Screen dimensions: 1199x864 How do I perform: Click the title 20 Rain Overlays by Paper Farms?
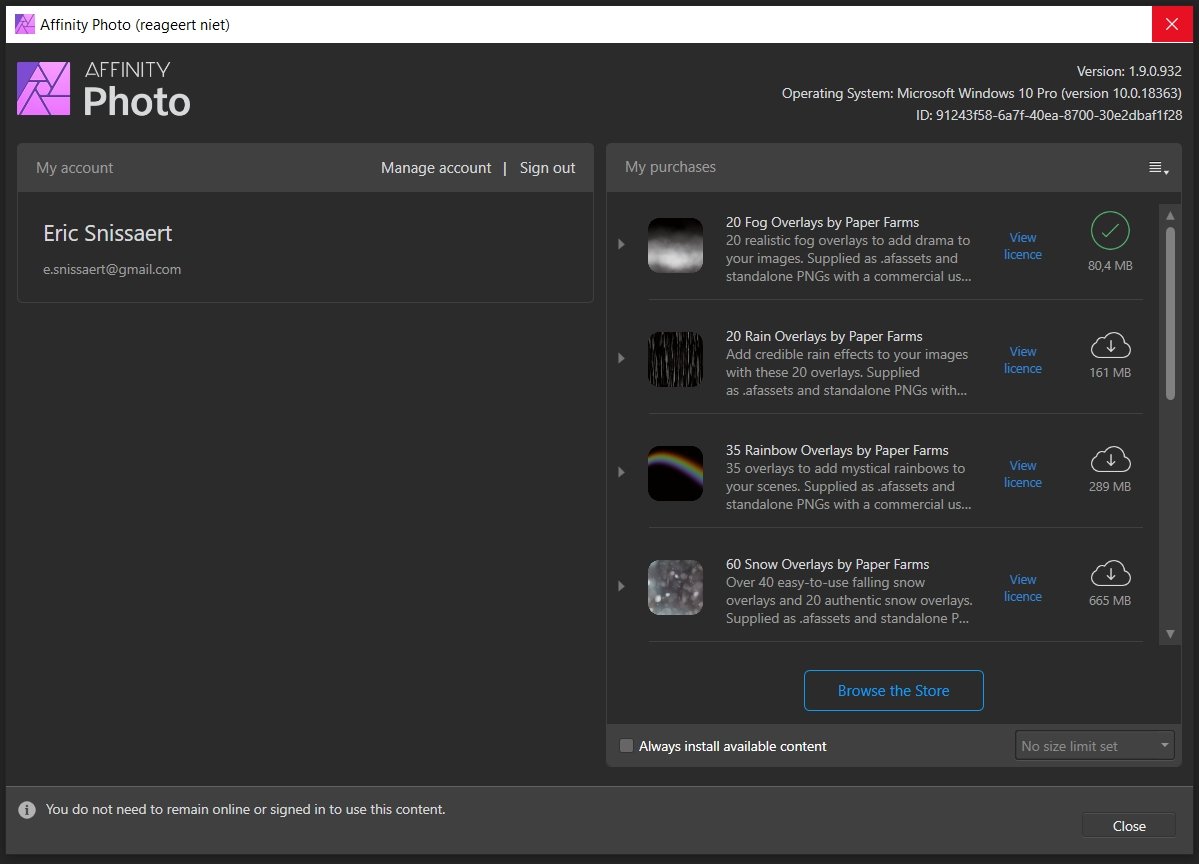[x=824, y=336]
